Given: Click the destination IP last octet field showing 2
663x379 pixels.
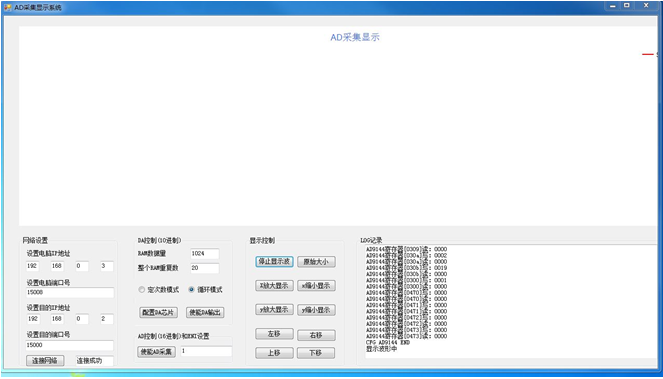Looking at the screenshot, I should [107, 319].
